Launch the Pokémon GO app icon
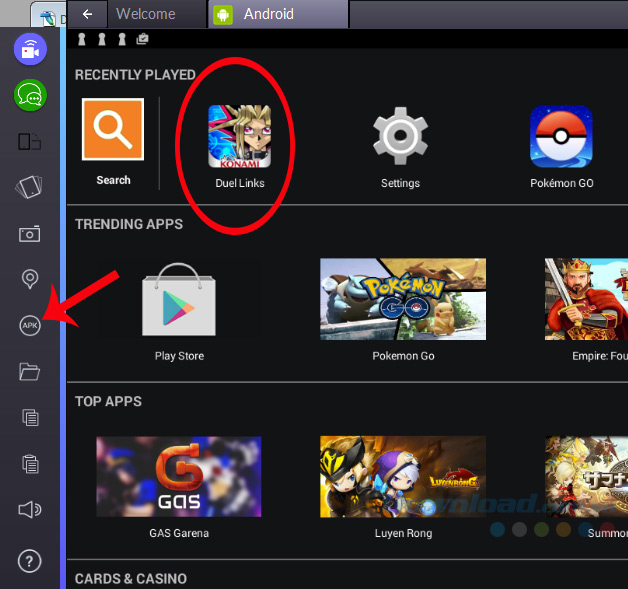628x589 pixels. tap(562, 136)
